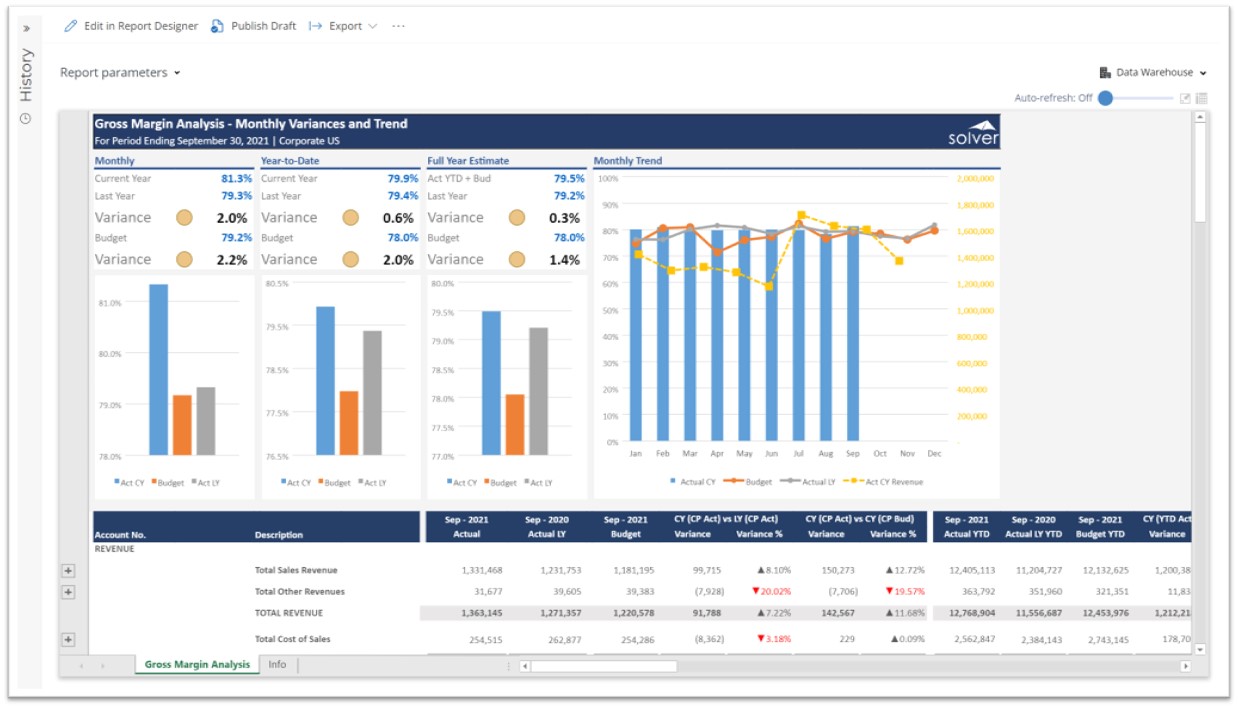Click the Publish Draft button label
Image resolution: width=1238 pixels, height=708 pixels.
[x=263, y=26]
